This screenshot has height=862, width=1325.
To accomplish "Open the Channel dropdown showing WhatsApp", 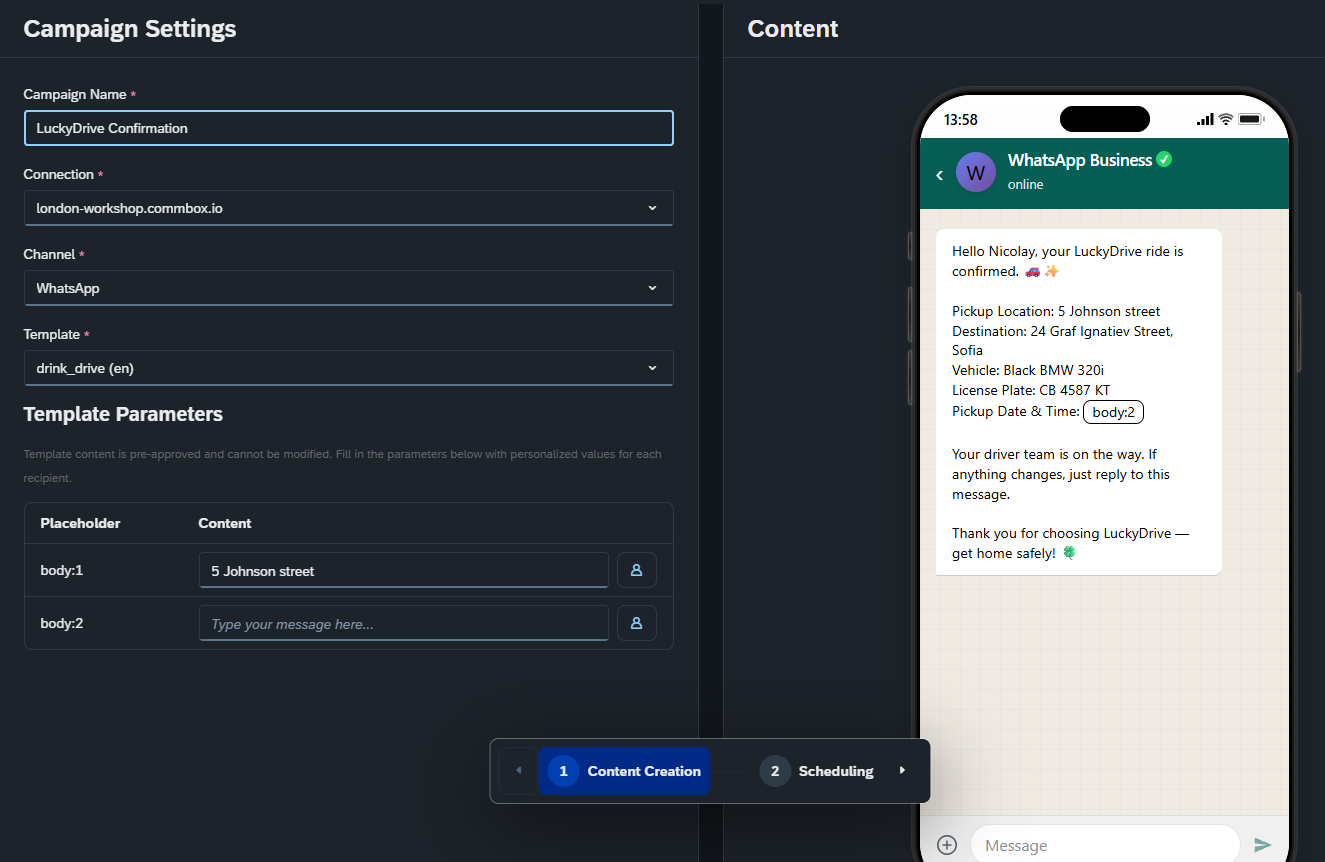I will [x=348, y=288].
